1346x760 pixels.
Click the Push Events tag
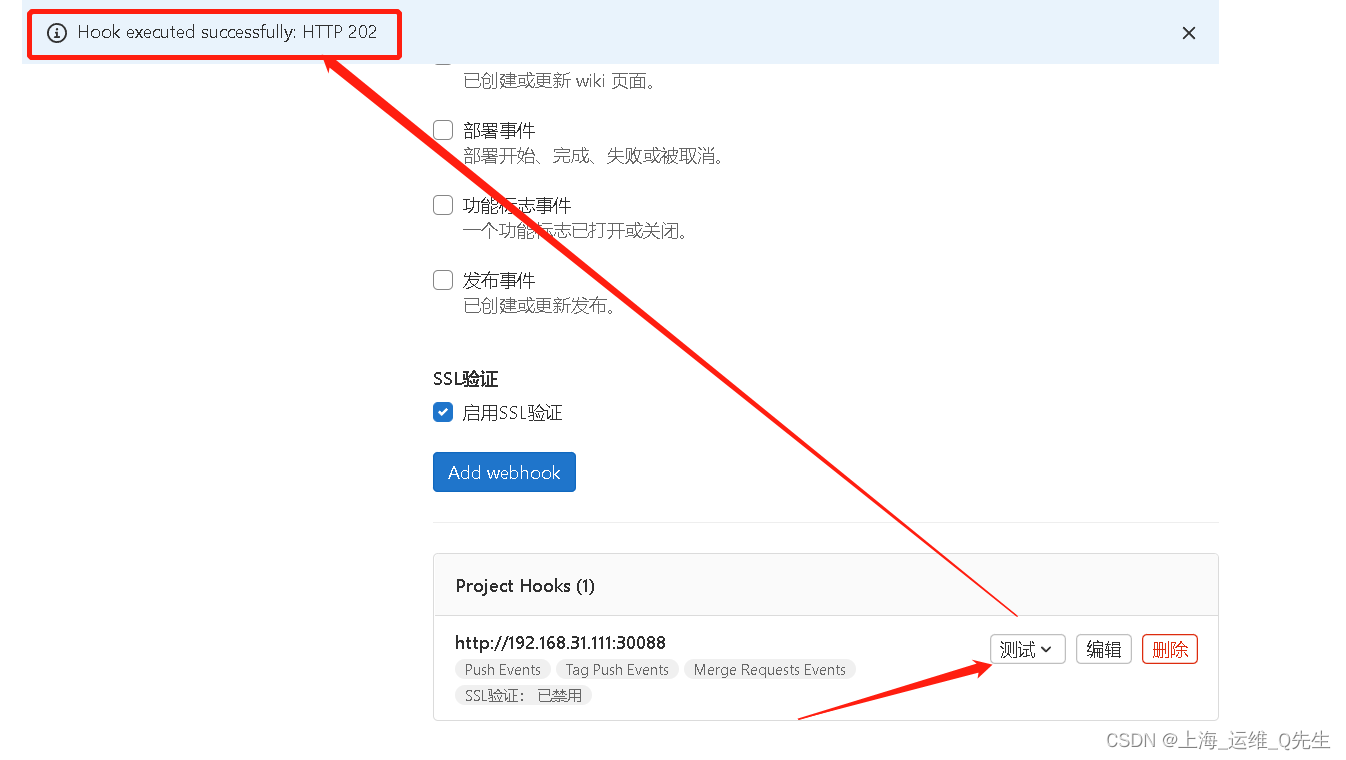[x=503, y=670]
